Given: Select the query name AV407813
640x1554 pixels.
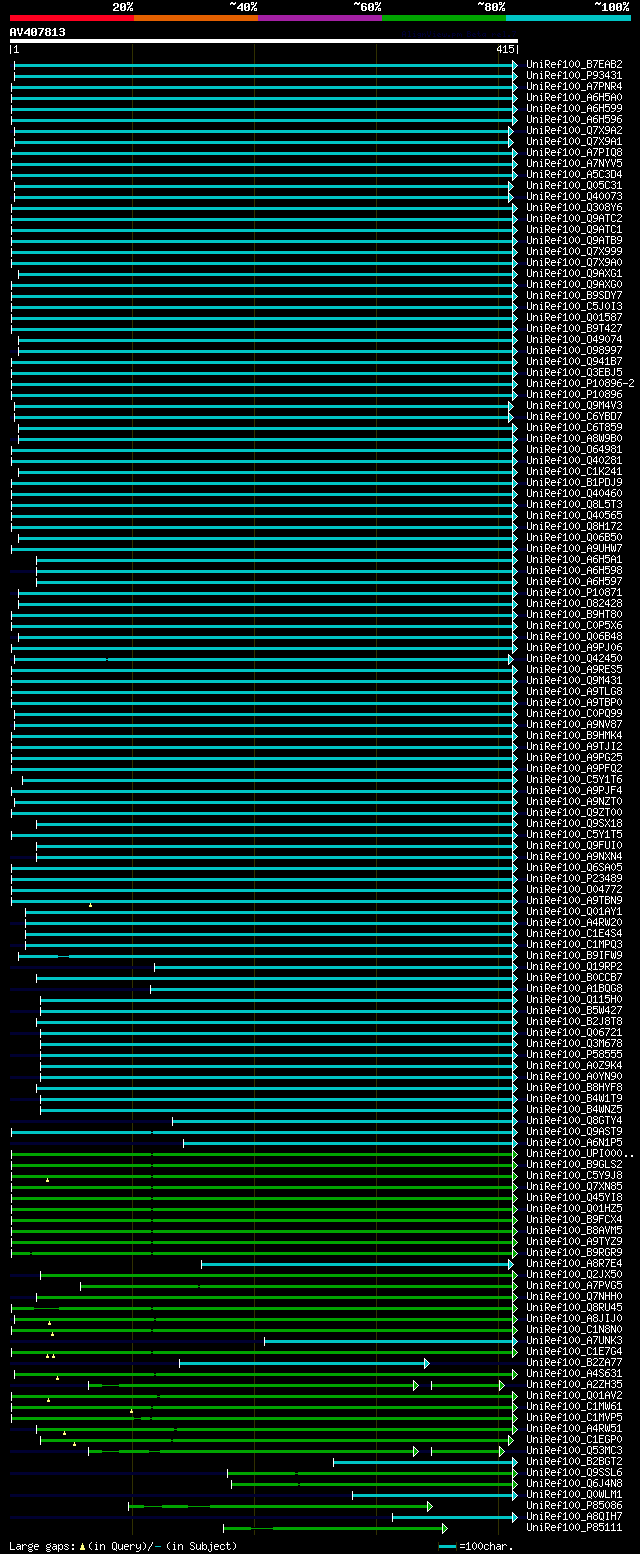Looking at the screenshot, I should tap(38, 32).
